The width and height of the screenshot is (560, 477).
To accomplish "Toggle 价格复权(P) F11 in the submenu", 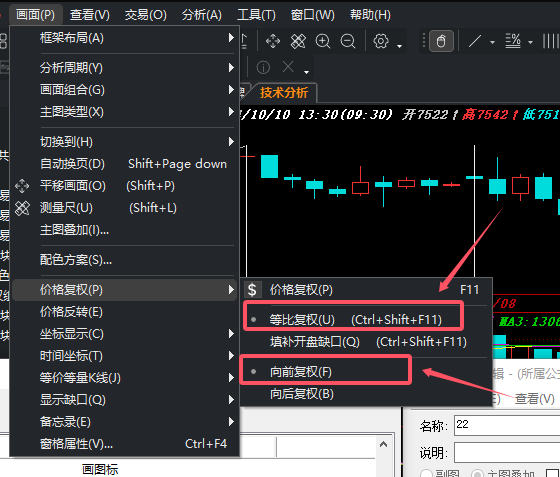I will (x=366, y=290).
